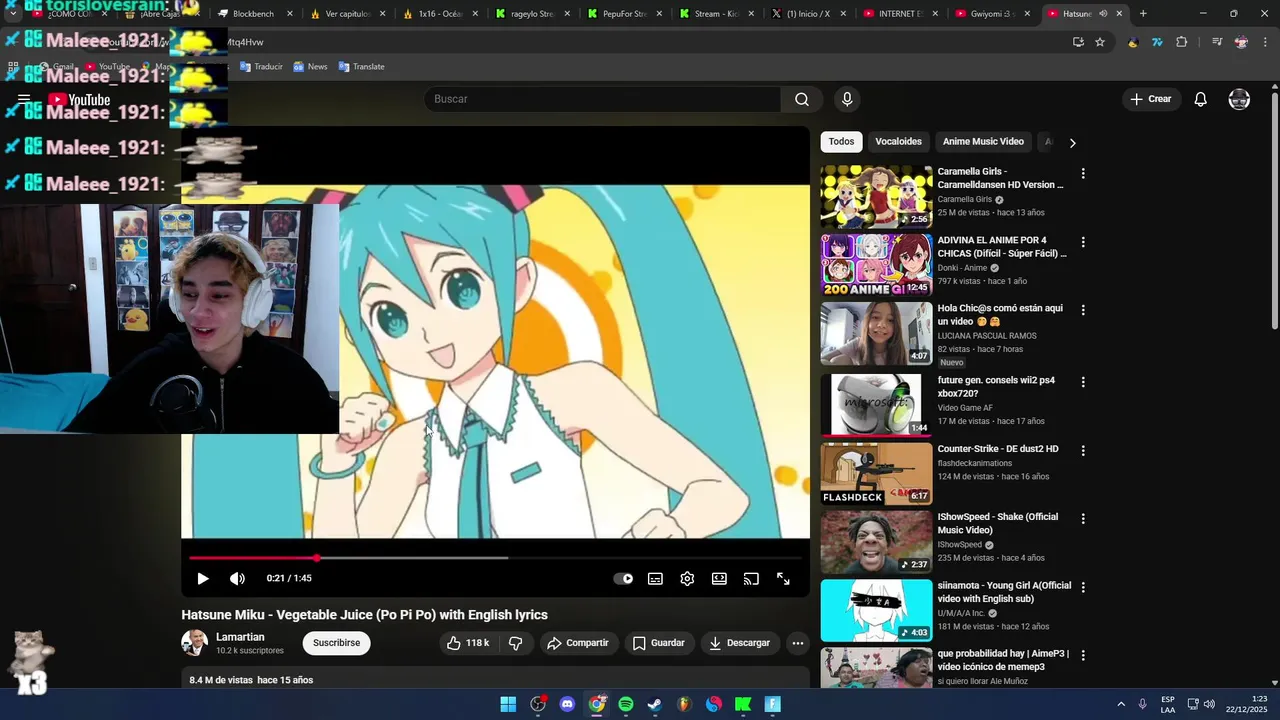Open Spotify from the taskbar

click(x=626, y=704)
